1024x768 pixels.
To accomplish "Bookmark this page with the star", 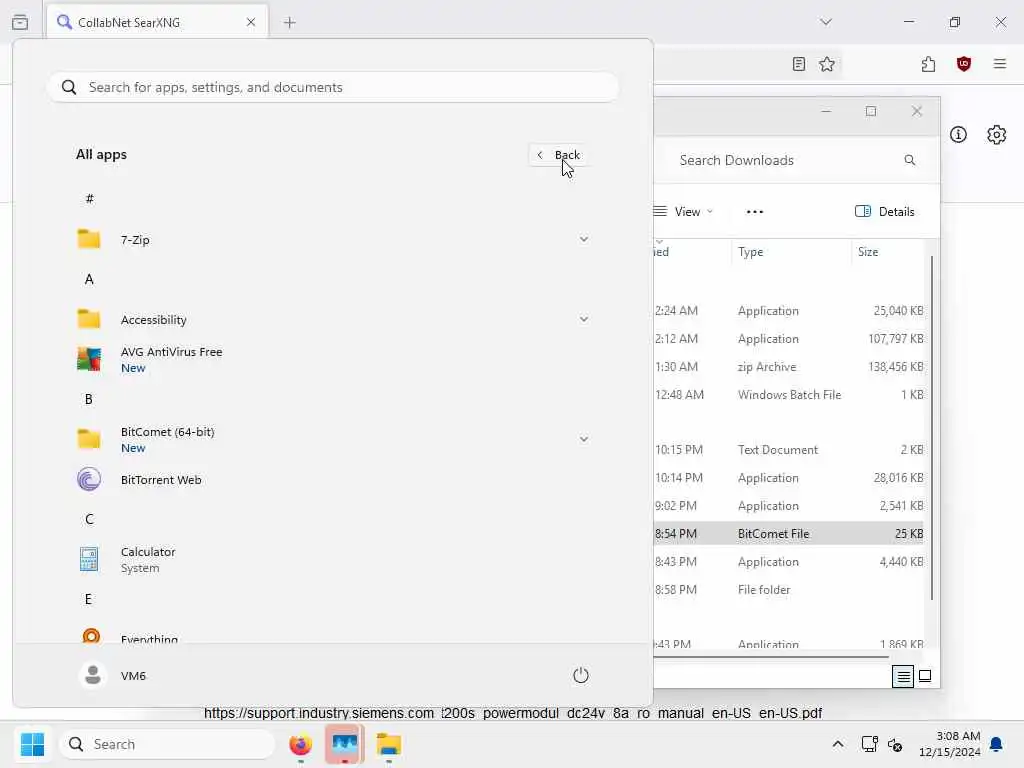I will coord(827,64).
